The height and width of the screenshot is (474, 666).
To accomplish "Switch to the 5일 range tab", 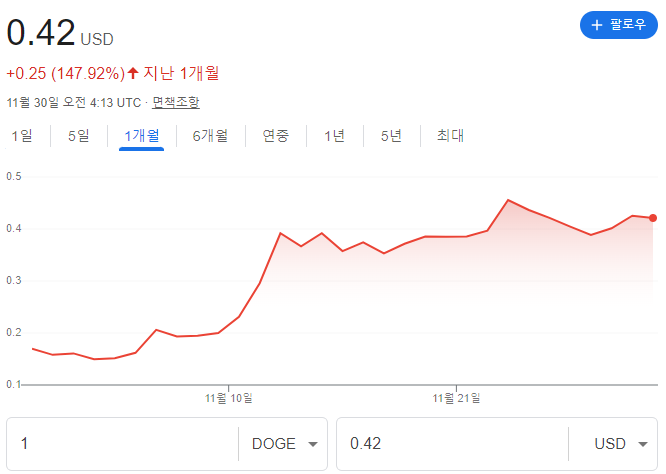I will [79, 136].
